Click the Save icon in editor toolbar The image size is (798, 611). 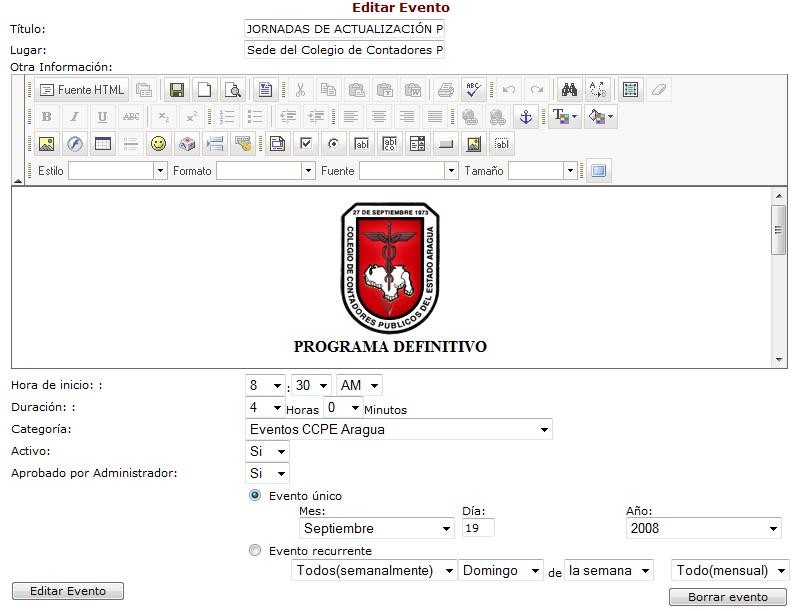click(x=177, y=90)
